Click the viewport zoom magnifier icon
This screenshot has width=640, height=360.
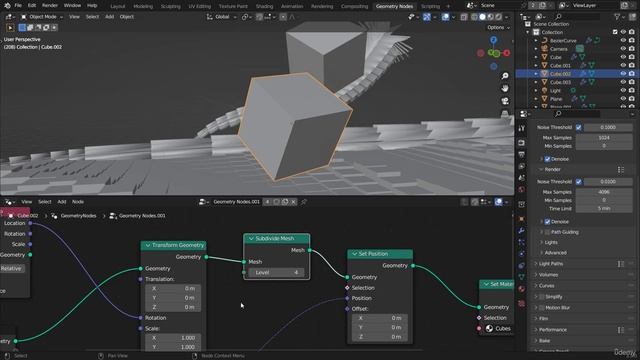(x=505, y=76)
